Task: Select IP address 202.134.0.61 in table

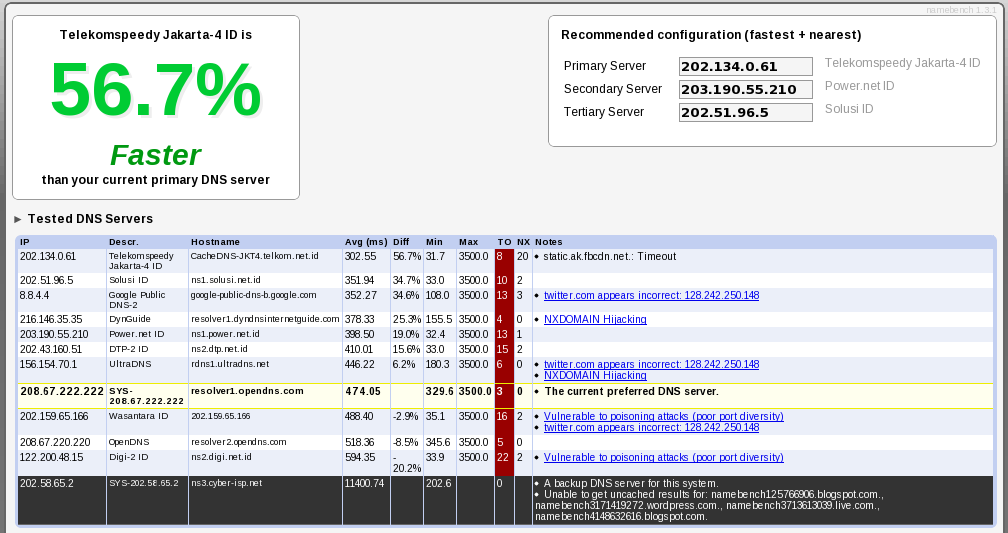Action: coord(48,256)
